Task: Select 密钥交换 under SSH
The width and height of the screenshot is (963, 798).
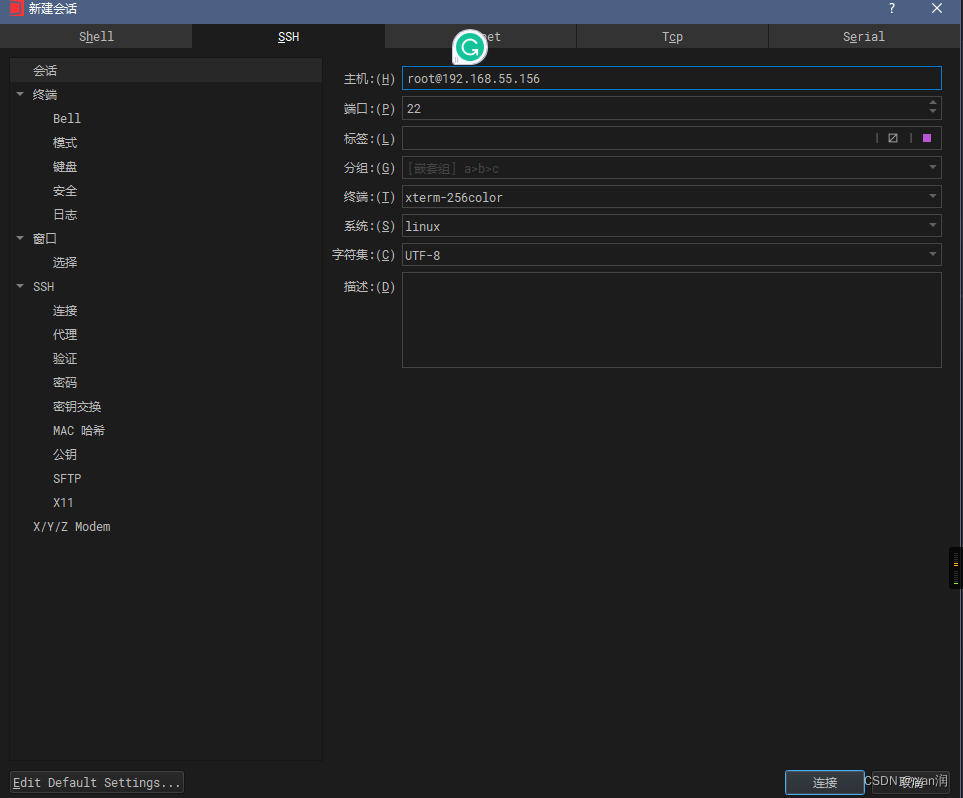Action: pos(77,406)
